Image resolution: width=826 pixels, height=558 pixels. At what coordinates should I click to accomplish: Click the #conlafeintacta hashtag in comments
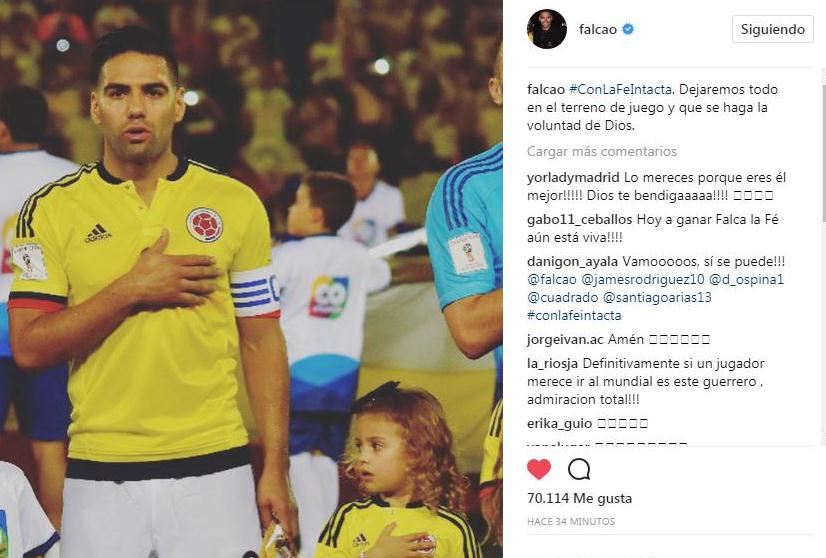pos(574,316)
